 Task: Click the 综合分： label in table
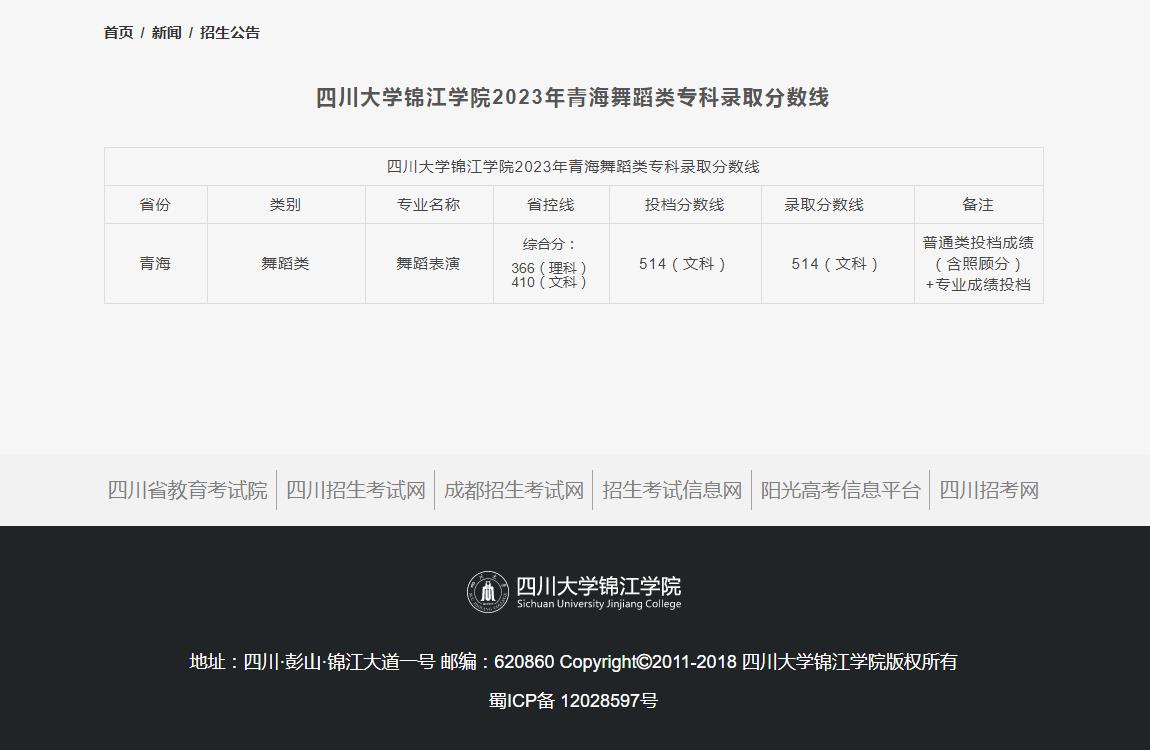point(550,244)
